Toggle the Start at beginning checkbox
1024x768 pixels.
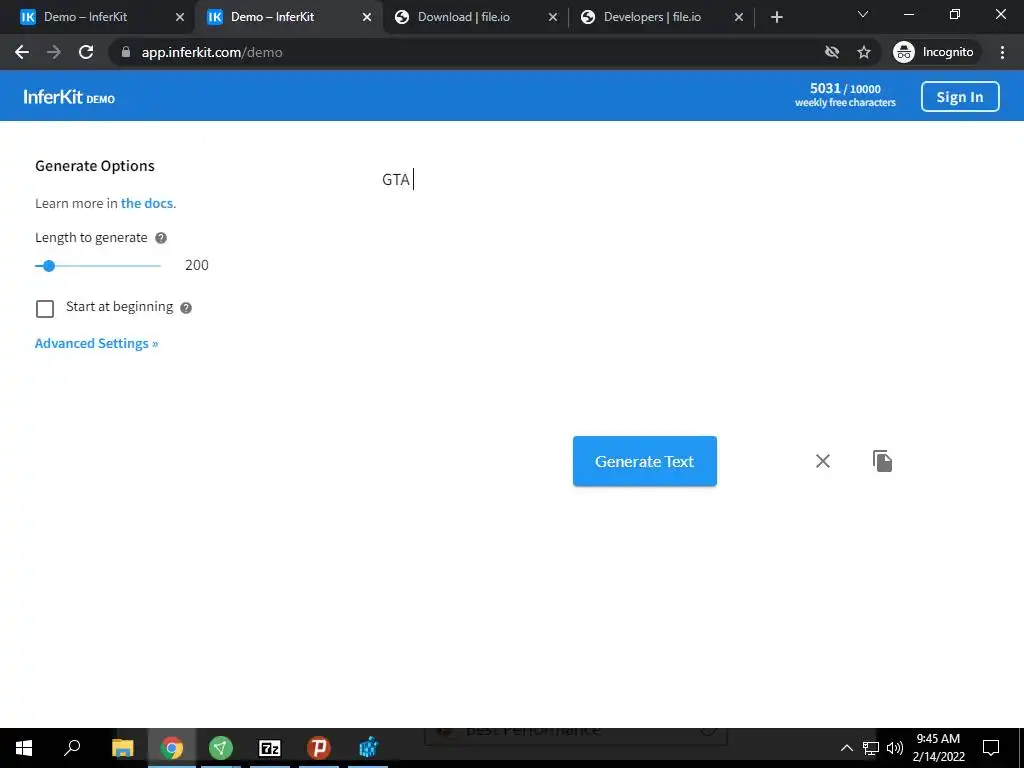click(x=45, y=308)
